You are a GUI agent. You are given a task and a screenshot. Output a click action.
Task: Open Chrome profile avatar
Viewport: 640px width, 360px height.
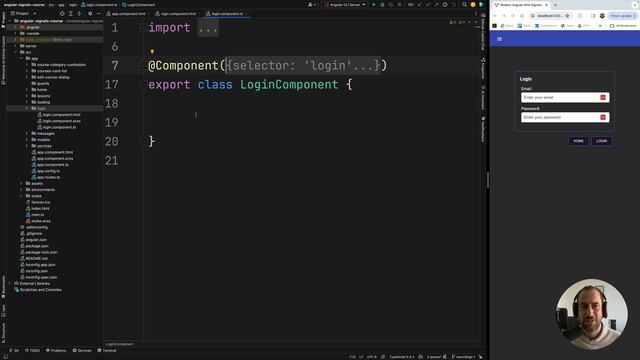pos(602,16)
